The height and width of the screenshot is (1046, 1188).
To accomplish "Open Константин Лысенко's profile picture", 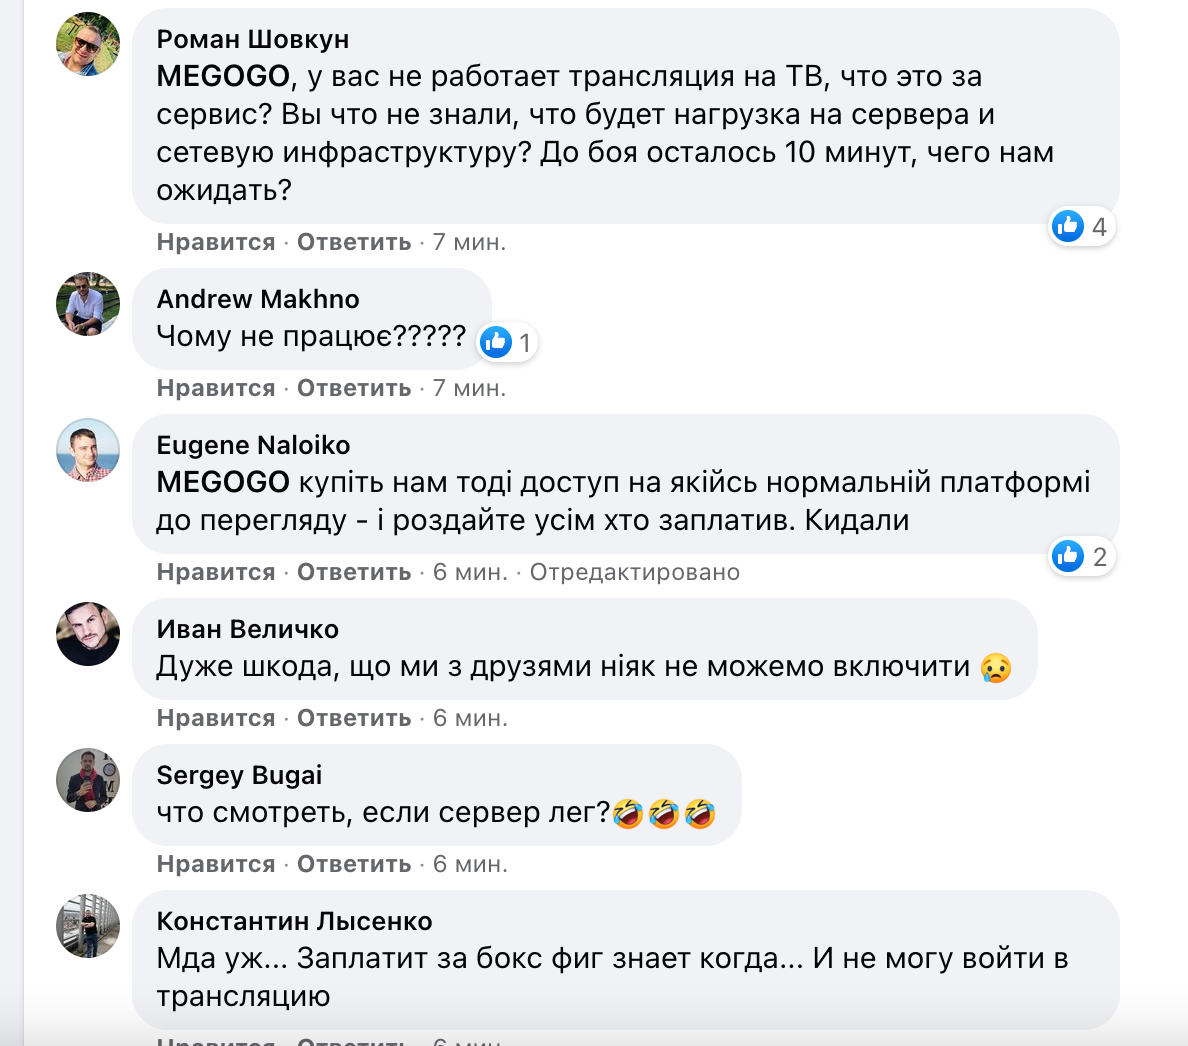I will (87, 925).
